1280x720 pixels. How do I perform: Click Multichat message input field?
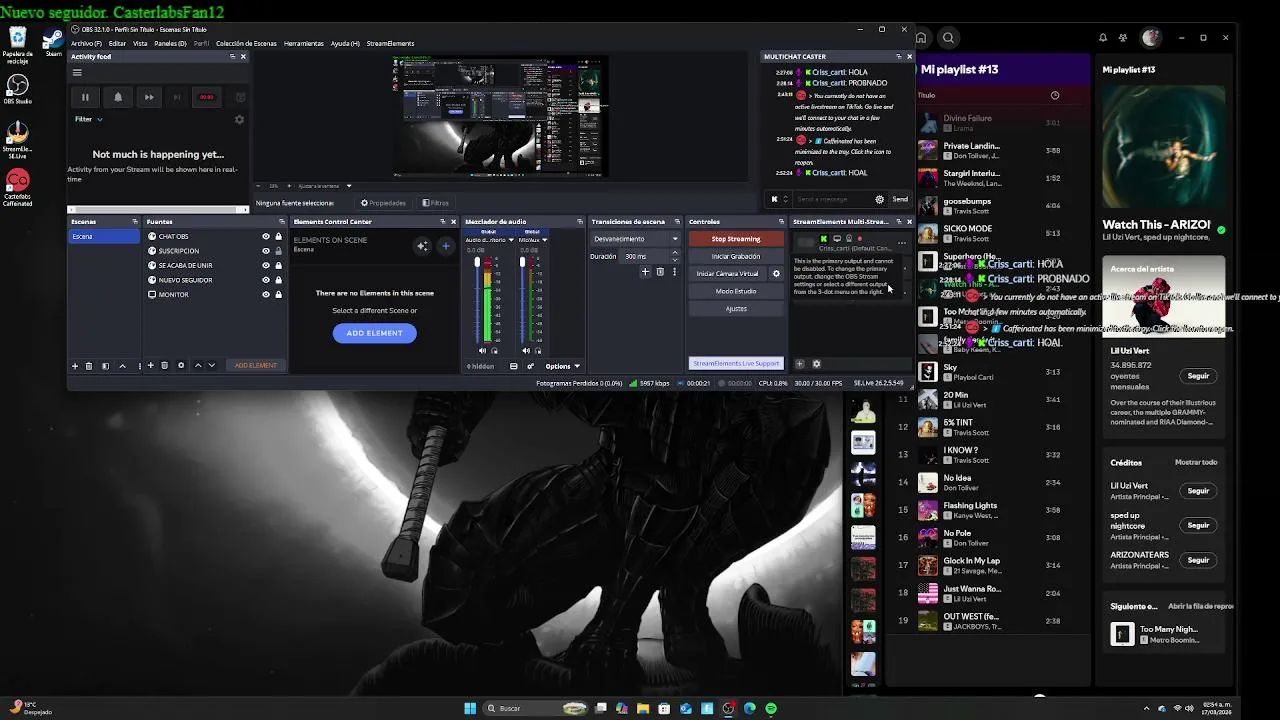(x=832, y=199)
